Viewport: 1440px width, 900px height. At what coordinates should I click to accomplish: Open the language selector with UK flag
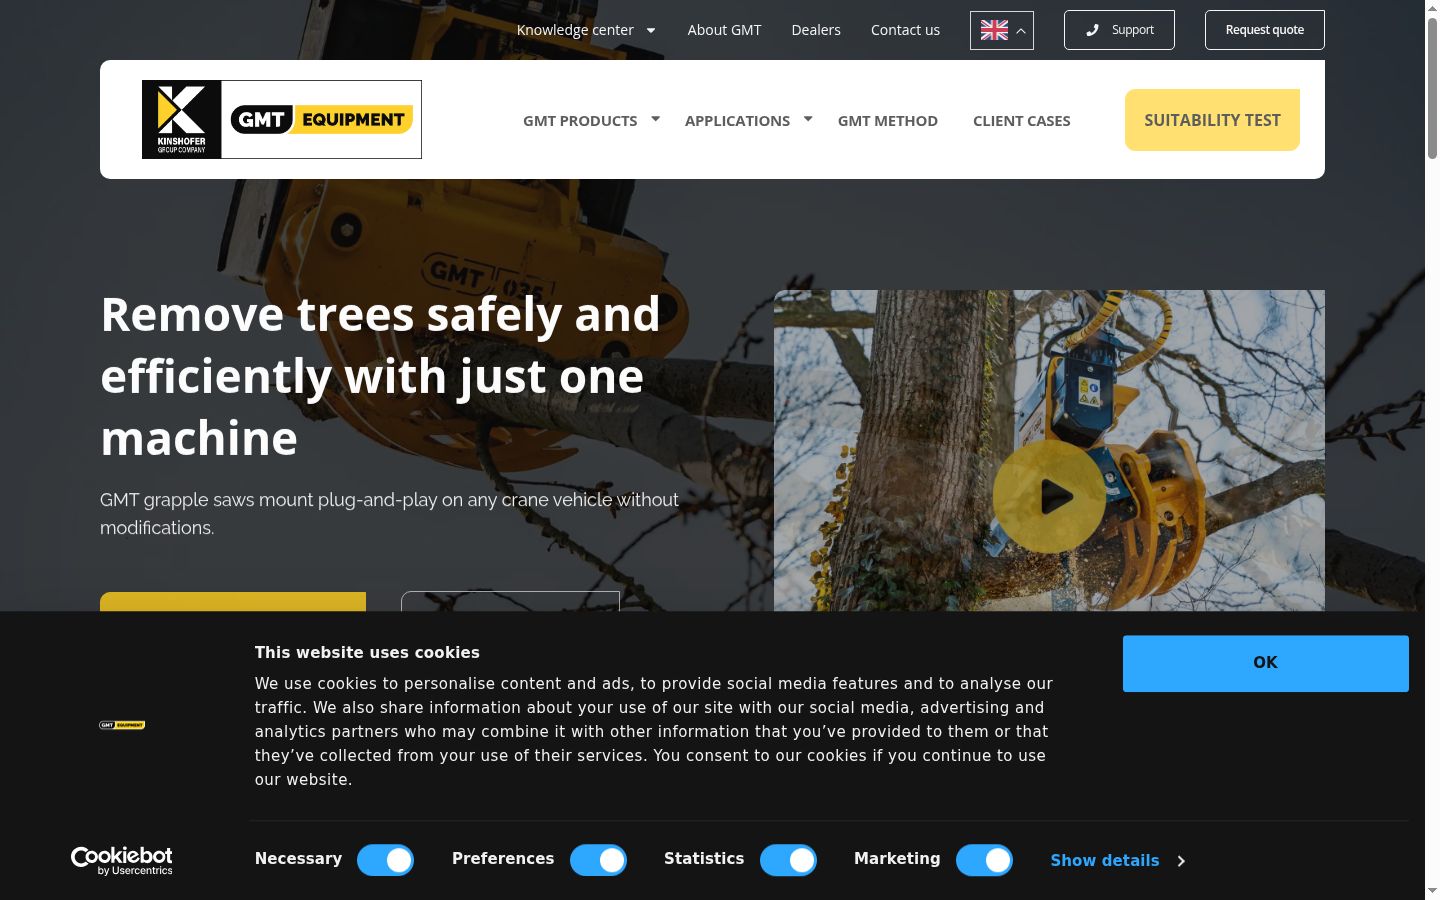1002,30
